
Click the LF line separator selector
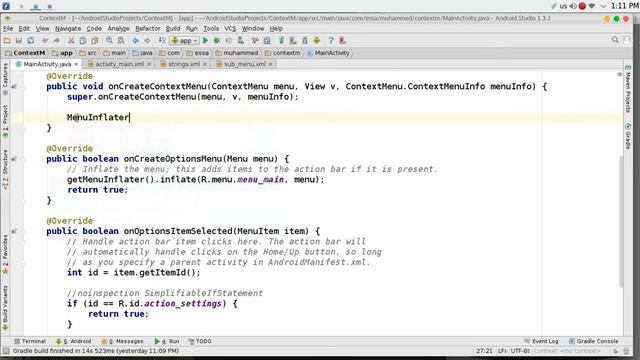tap(502, 351)
